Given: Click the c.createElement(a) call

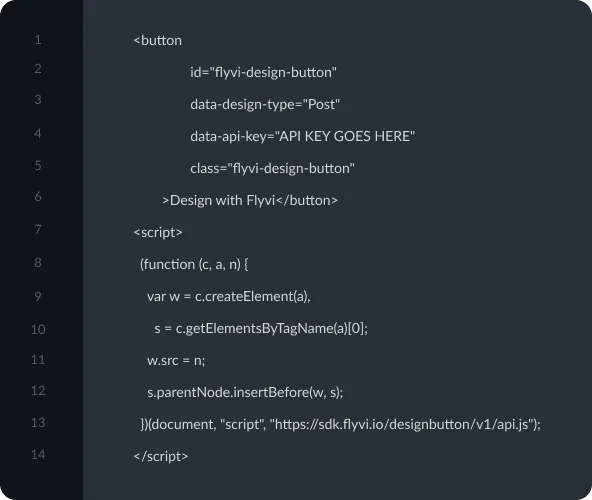Looking at the screenshot, I should (x=252, y=296).
